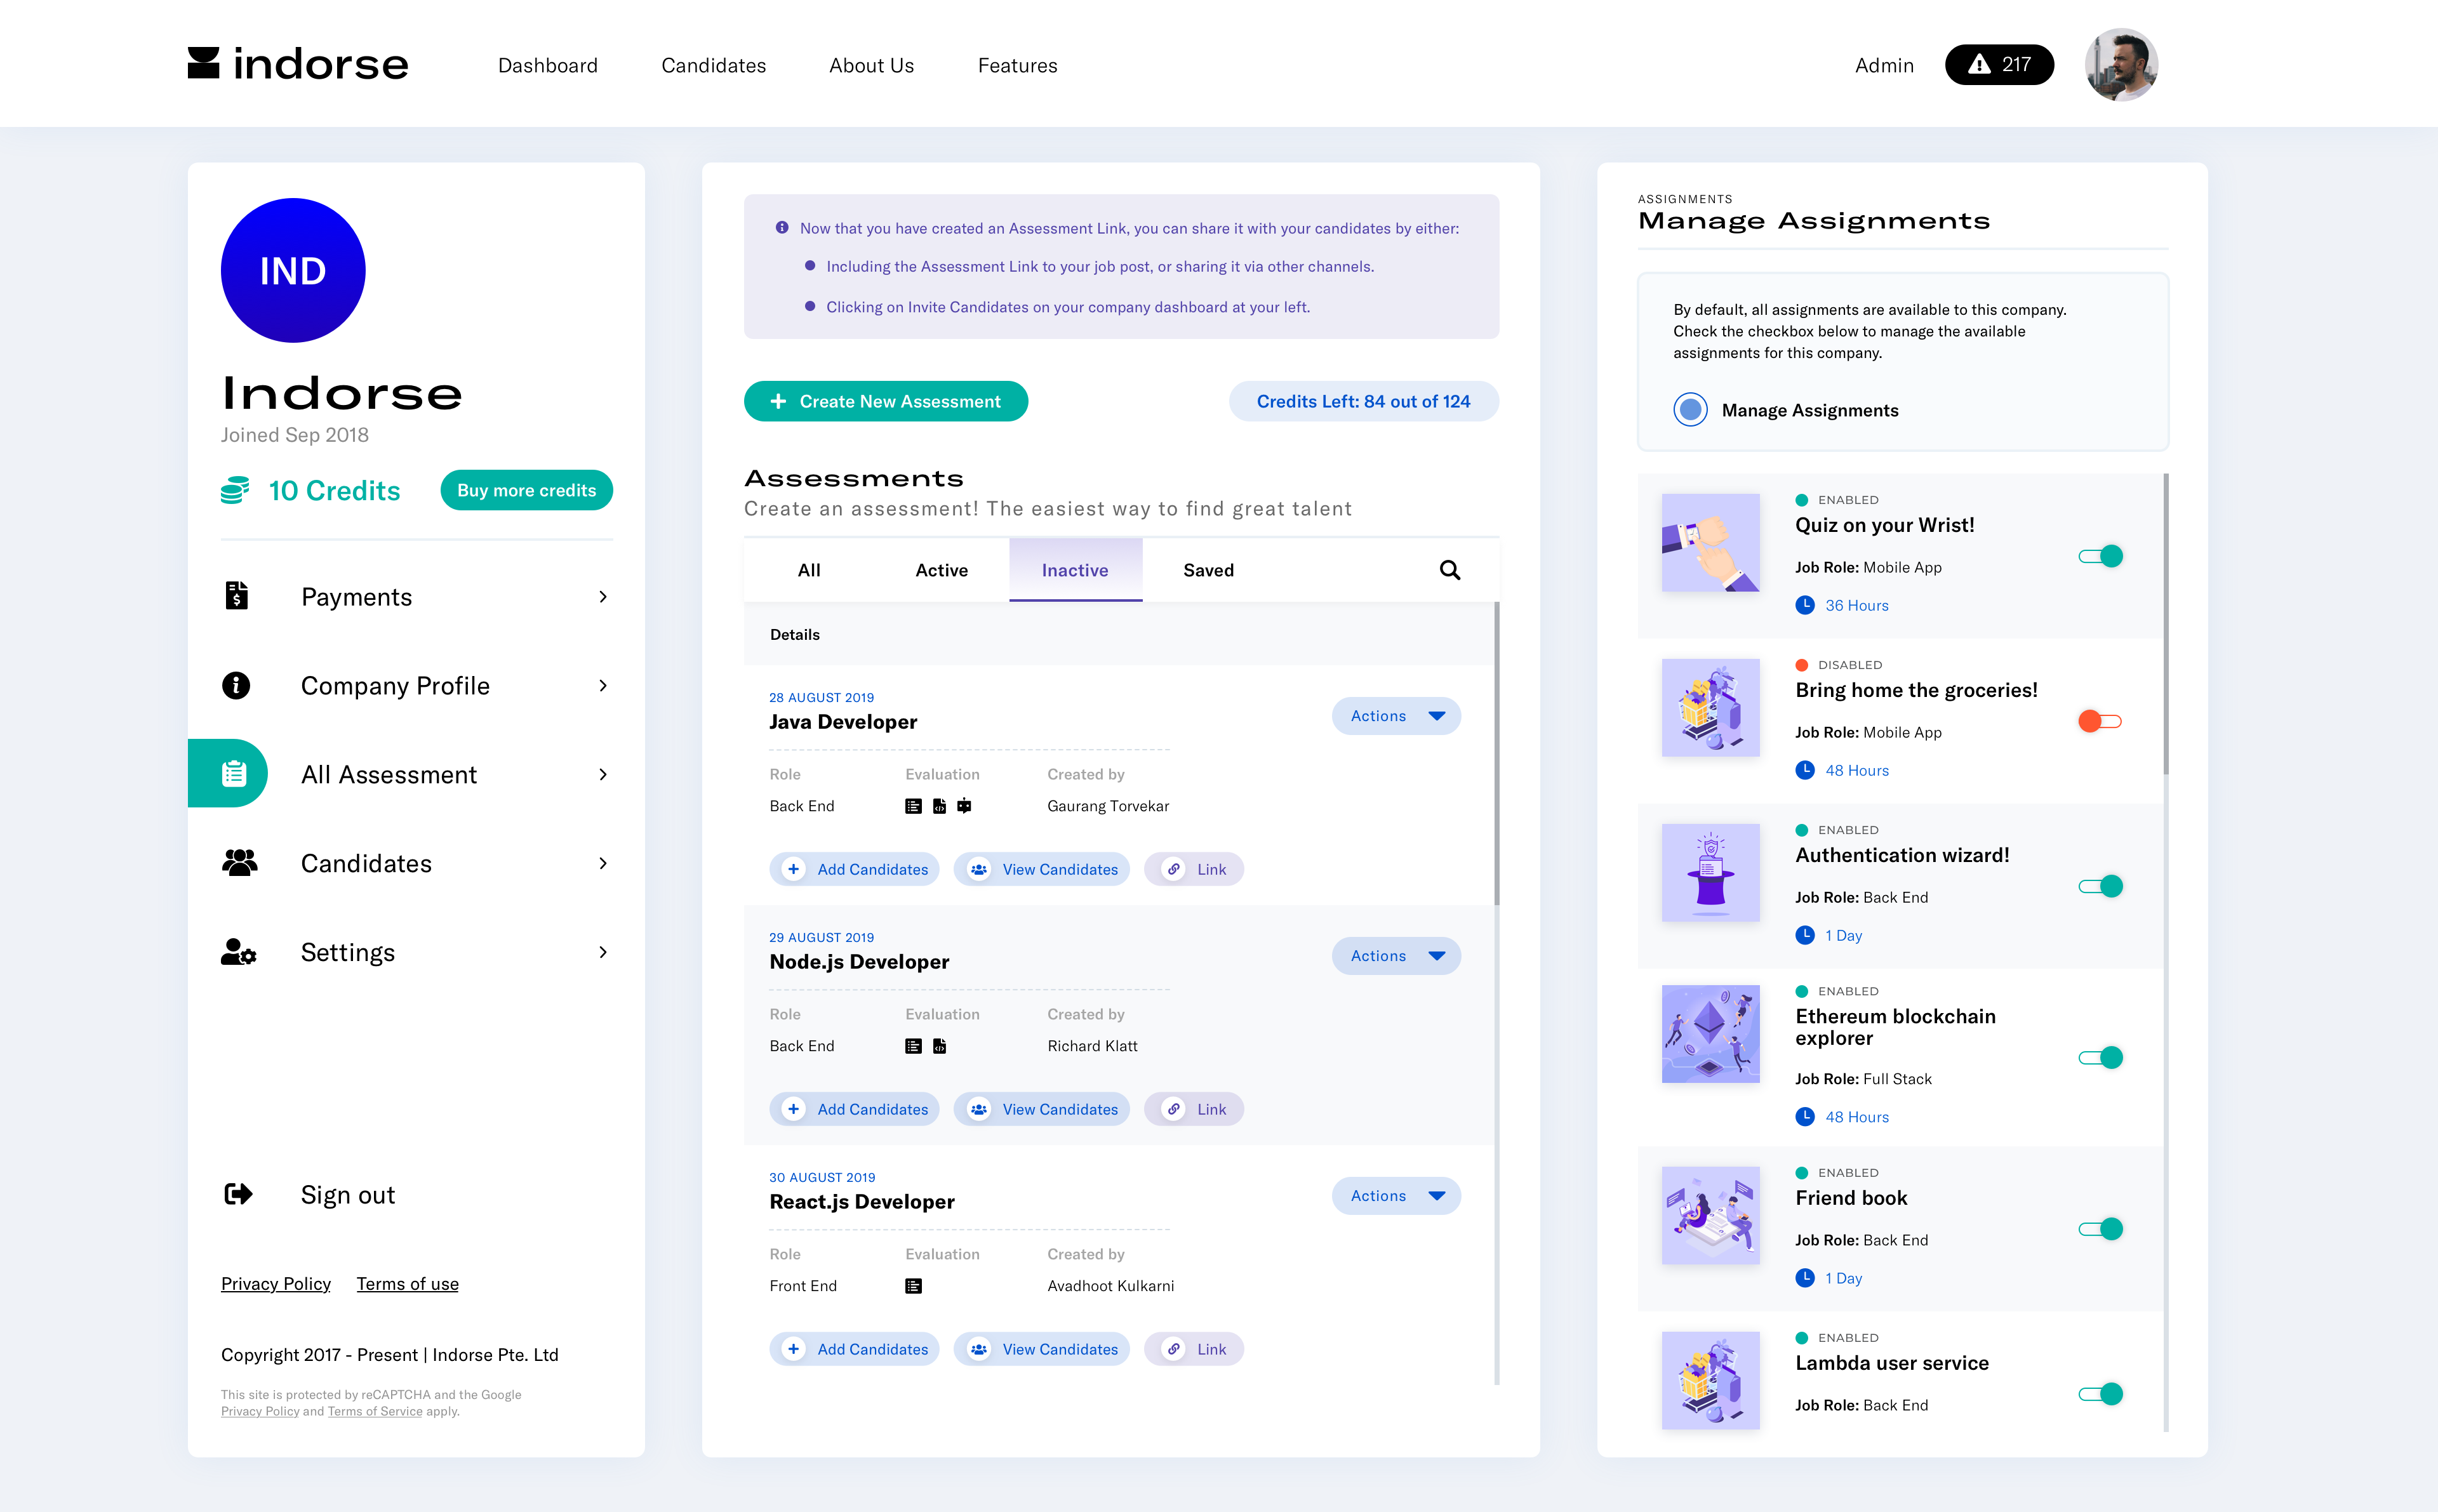Go to Dashboard in top navigation

[548, 65]
